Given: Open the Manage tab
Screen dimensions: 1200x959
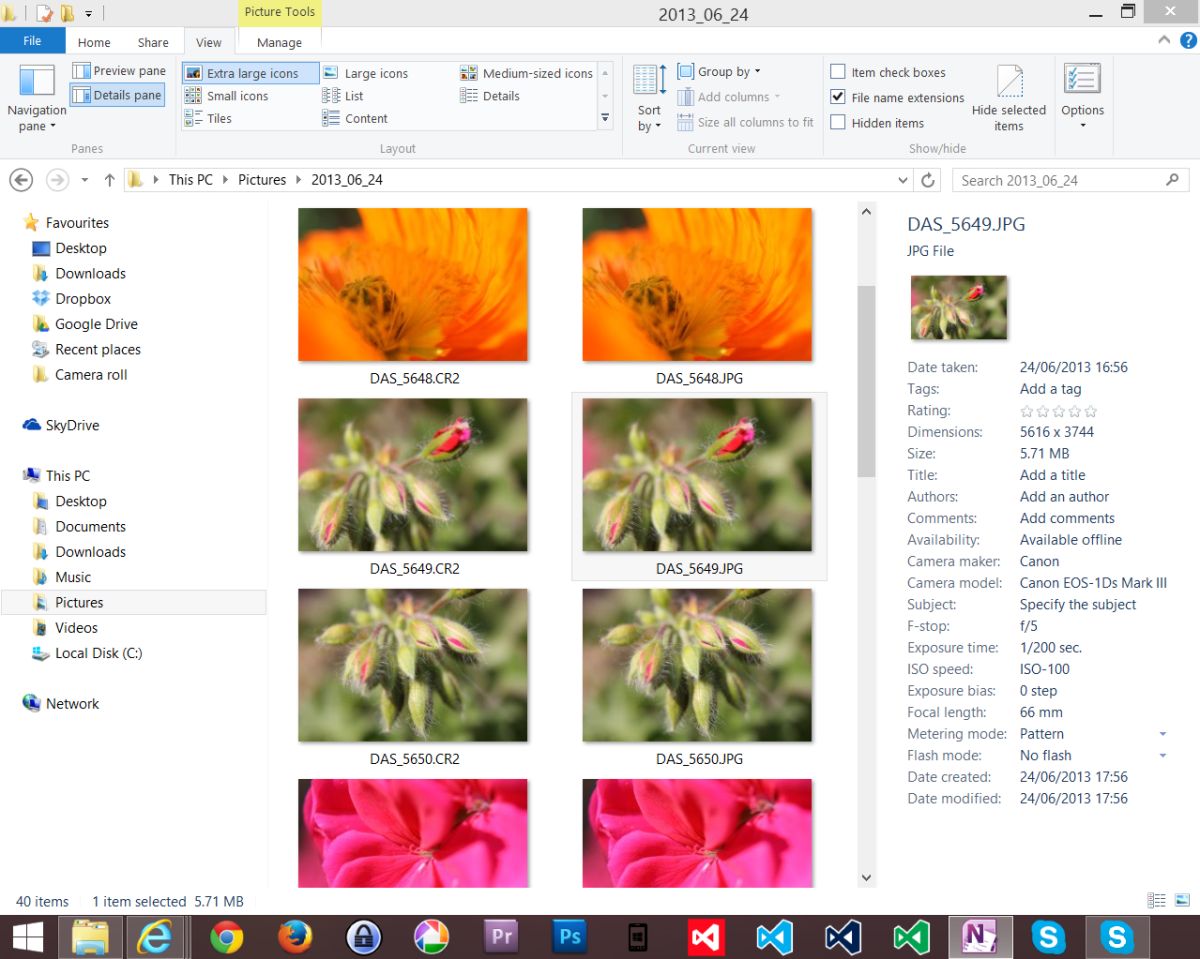Looking at the screenshot, I should (279, 42).
